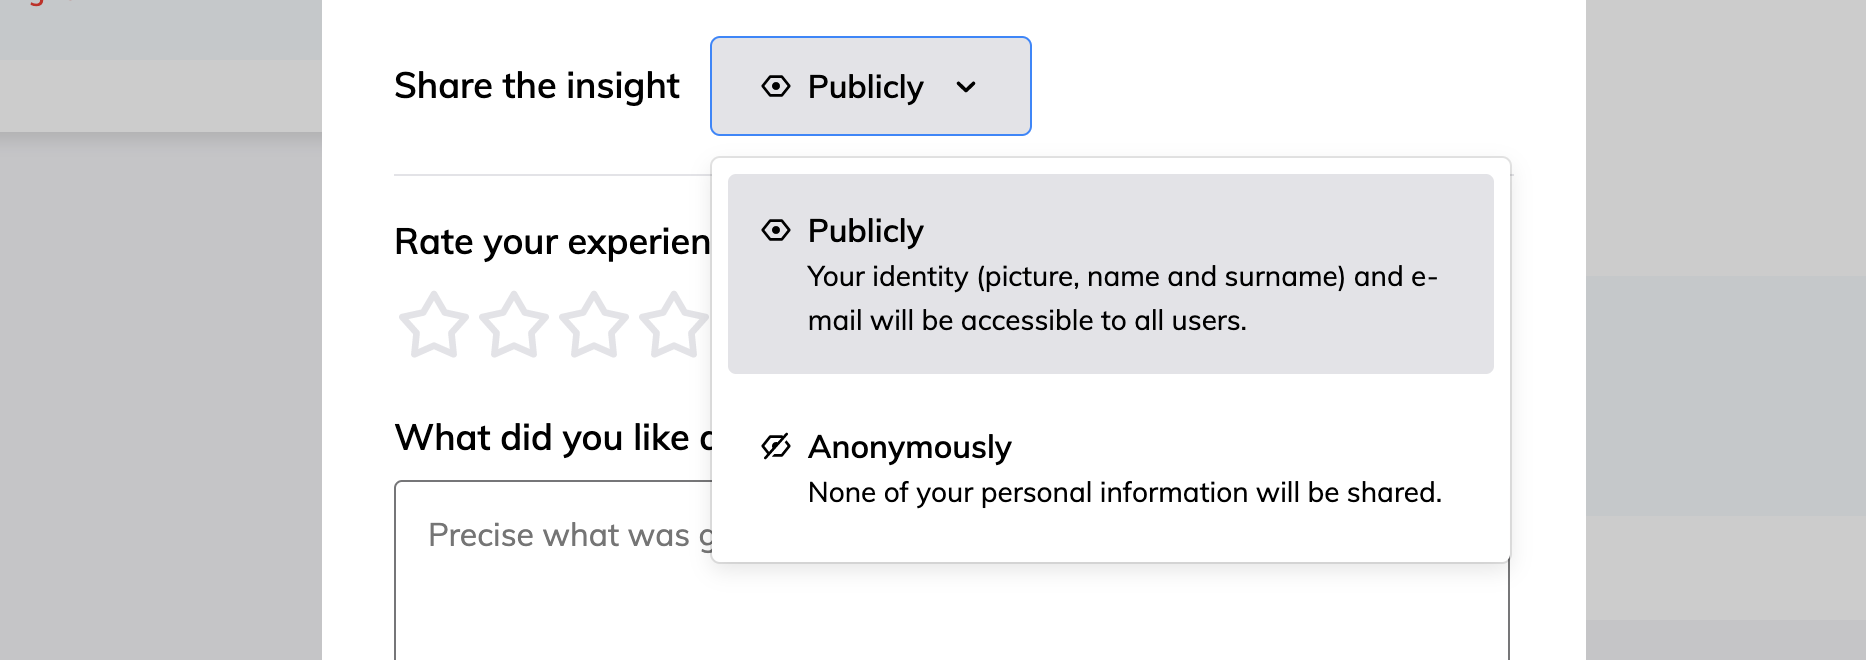Click the Publicly title in the list
Screen dimensions: 1866x660
[x=865, y=231]
